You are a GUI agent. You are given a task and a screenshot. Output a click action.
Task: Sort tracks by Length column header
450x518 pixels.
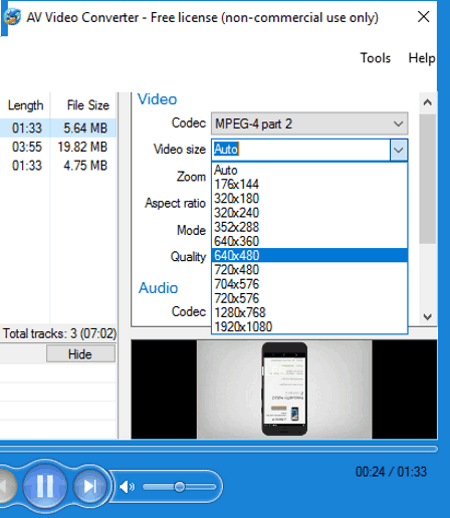coord(25,105)
